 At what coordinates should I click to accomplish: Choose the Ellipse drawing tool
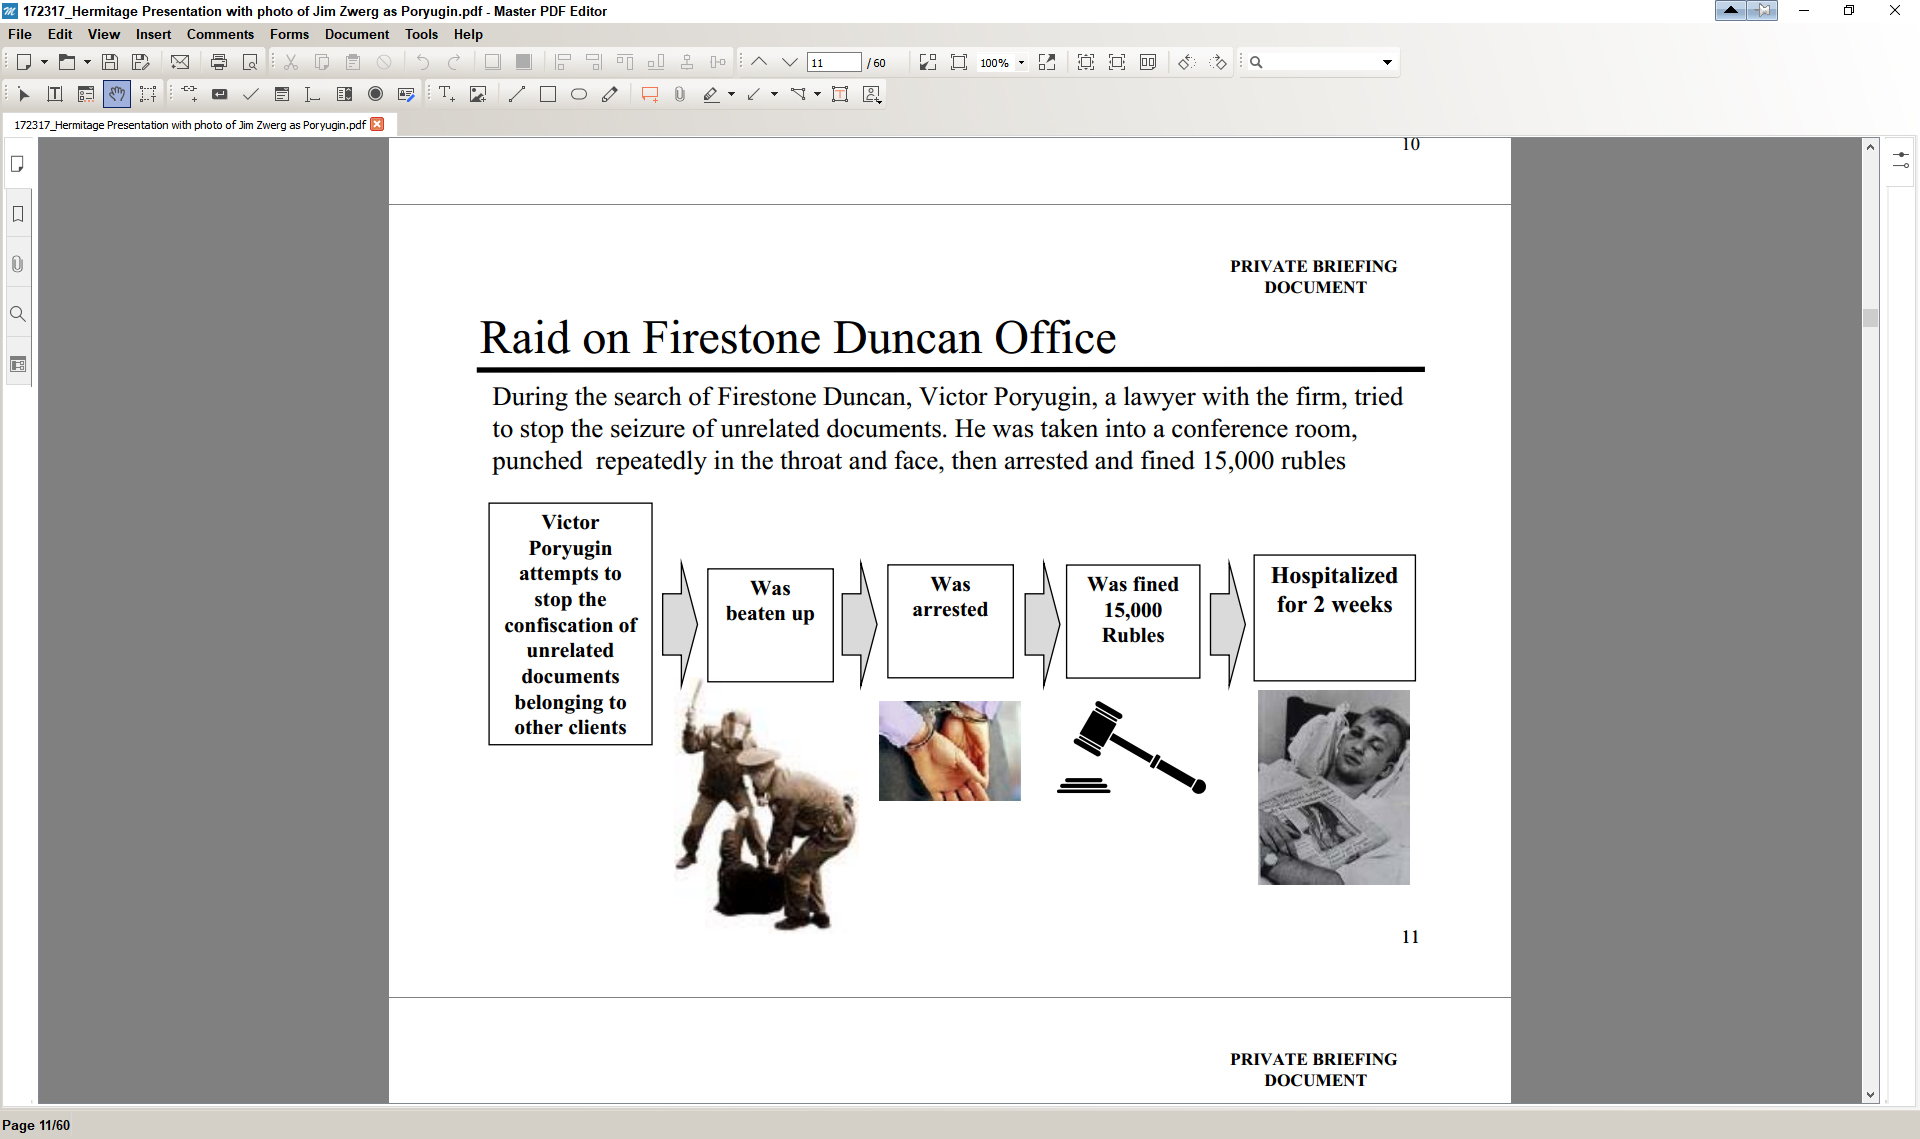click(x=579, y=94)
